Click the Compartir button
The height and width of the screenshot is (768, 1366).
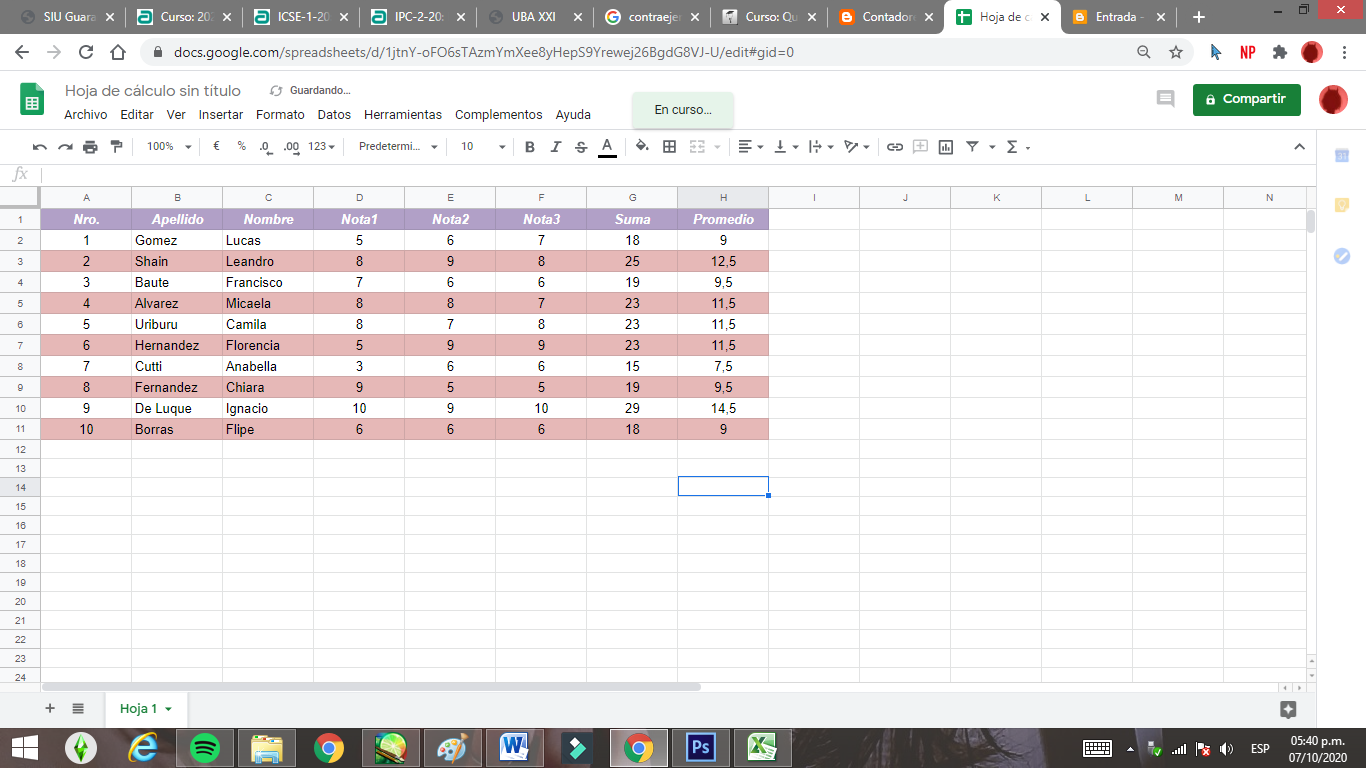tap(1246, 101)
